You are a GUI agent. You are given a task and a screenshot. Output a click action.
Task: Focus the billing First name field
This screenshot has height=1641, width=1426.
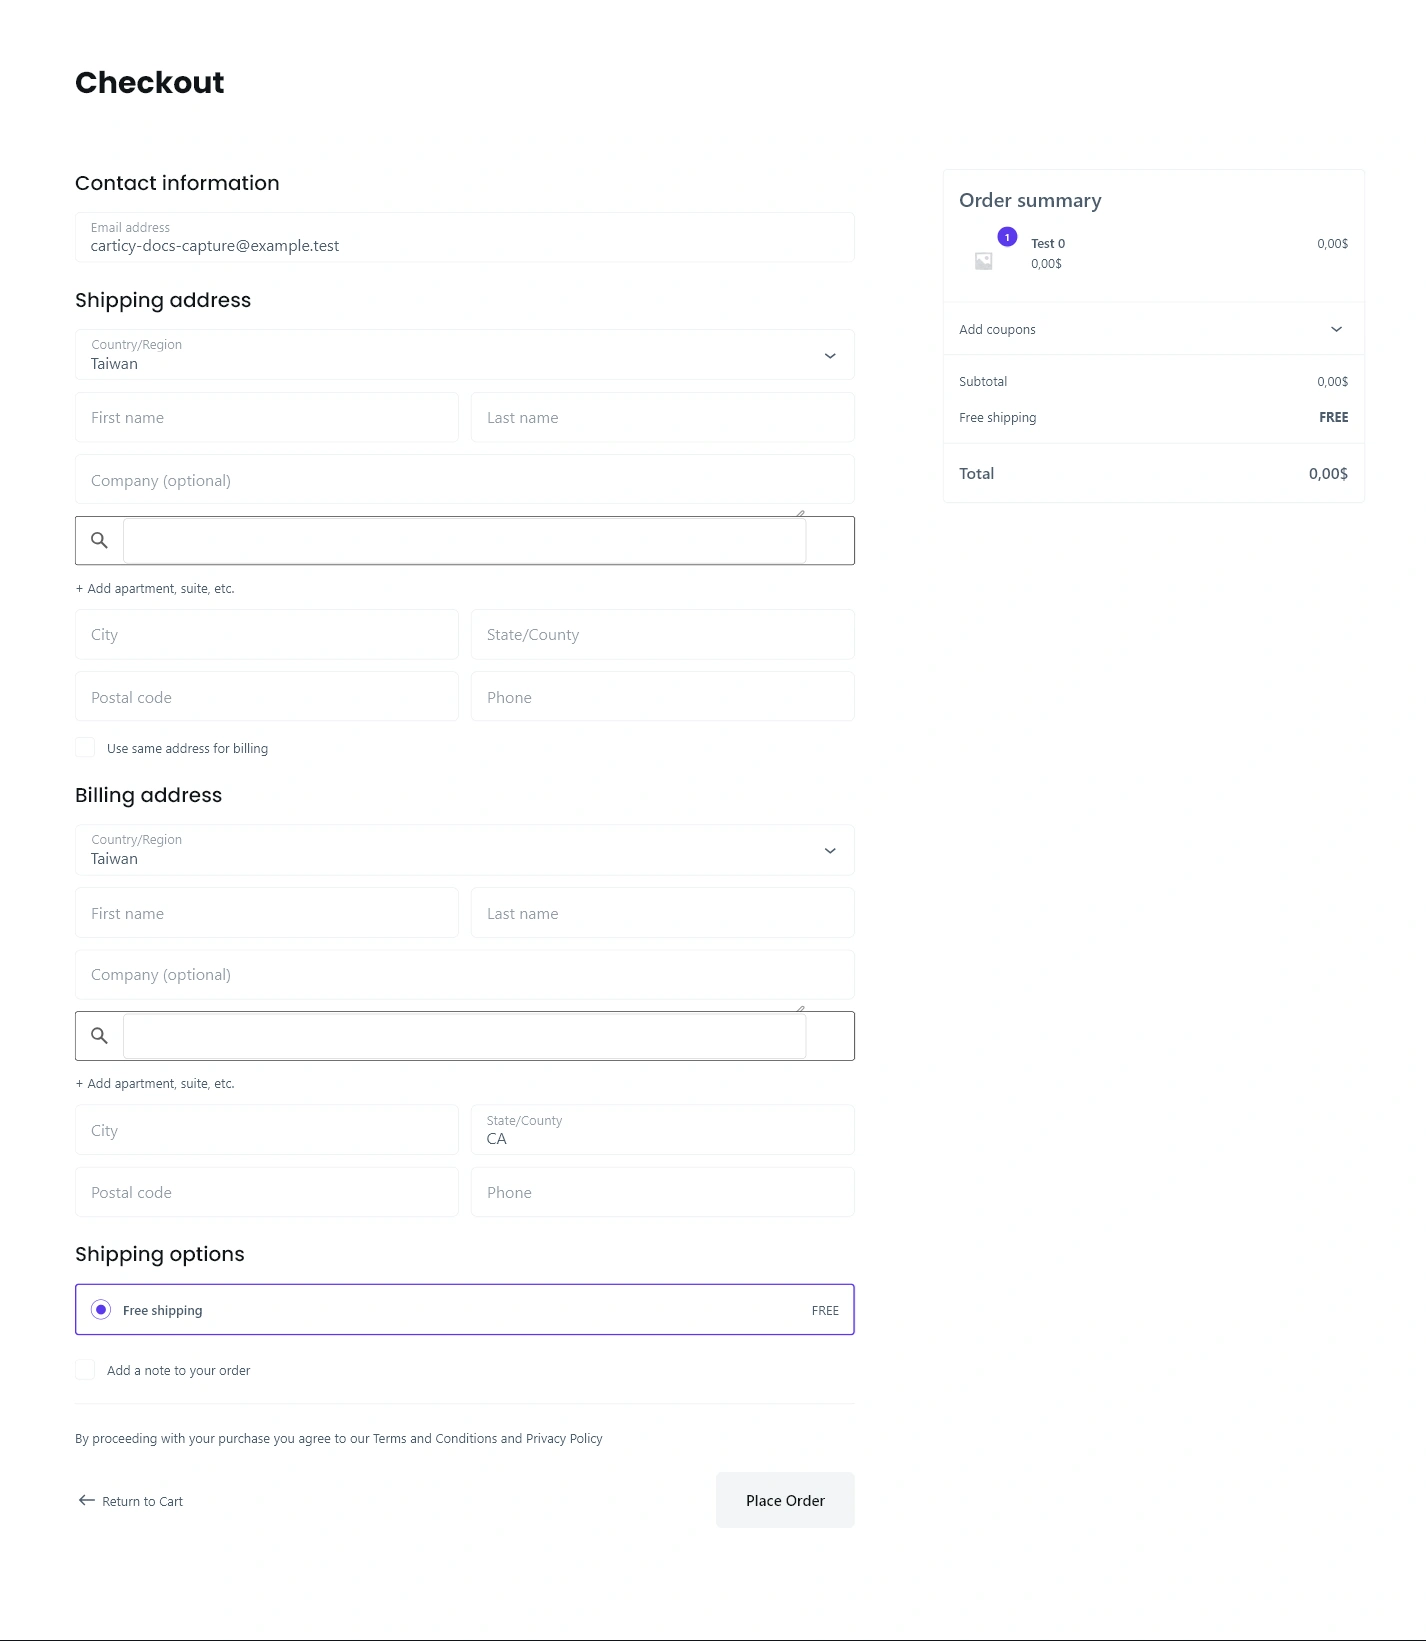[x=267, y=913]
